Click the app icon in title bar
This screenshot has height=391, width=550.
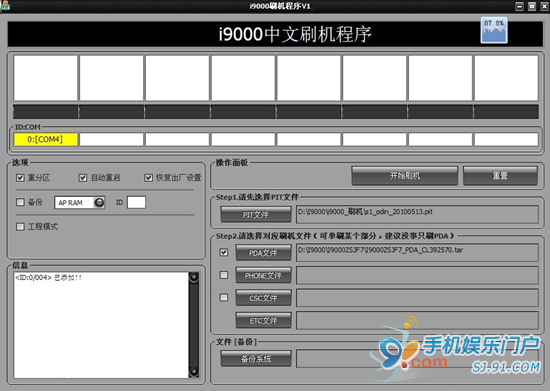pos(5,6)
